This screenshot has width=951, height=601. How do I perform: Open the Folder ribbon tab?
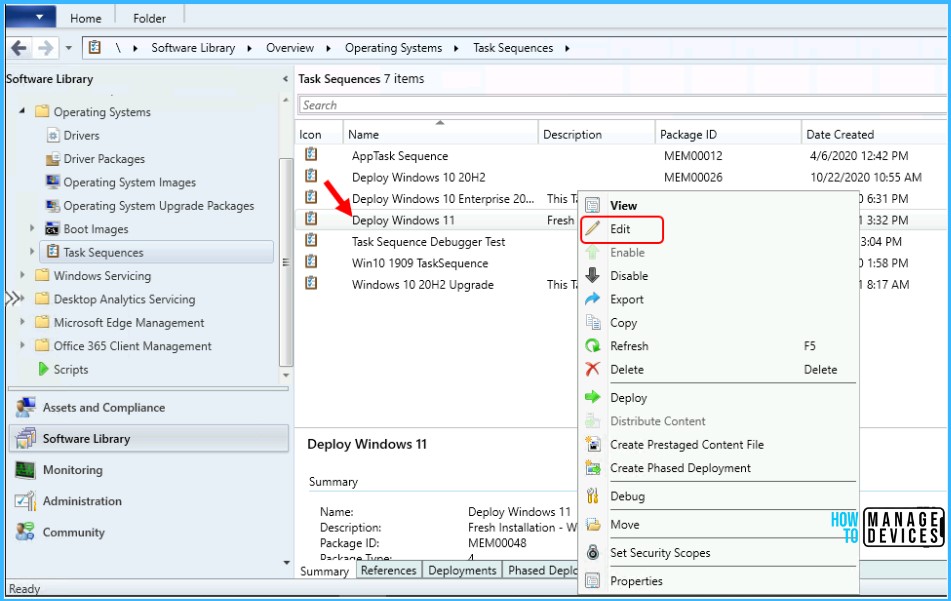coord(149,18)
